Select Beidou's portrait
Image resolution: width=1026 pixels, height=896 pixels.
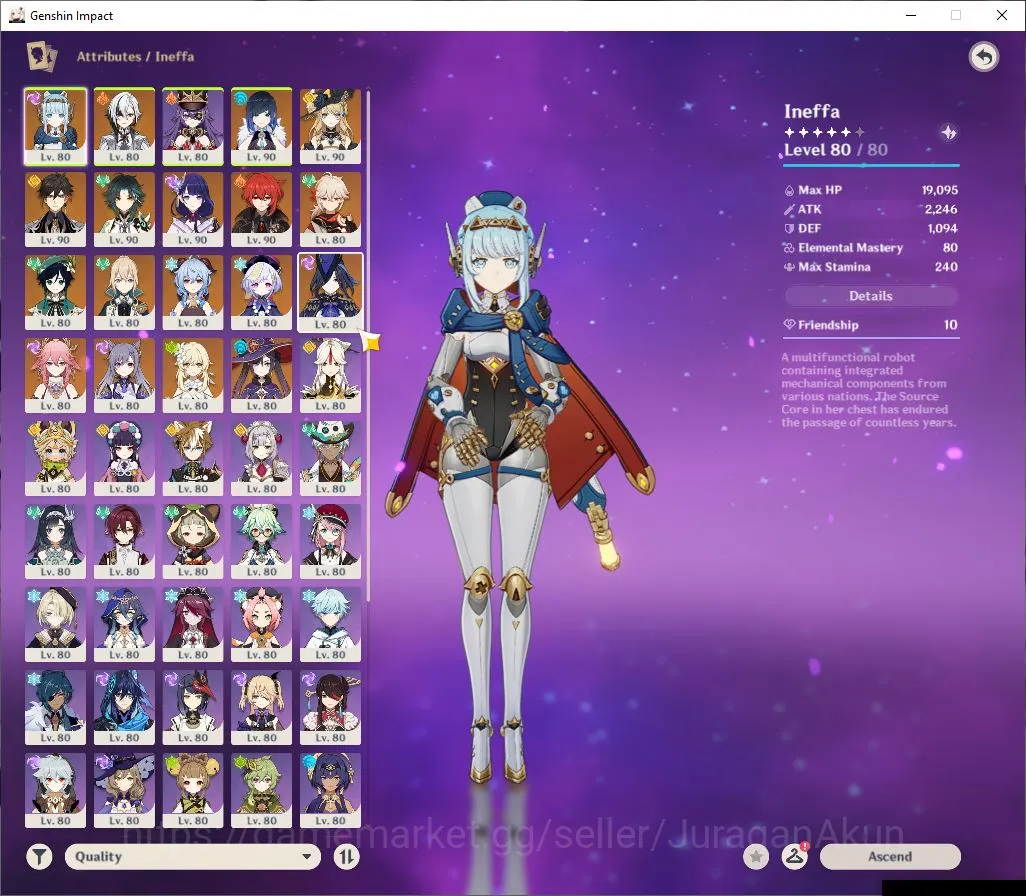(330, 708)
